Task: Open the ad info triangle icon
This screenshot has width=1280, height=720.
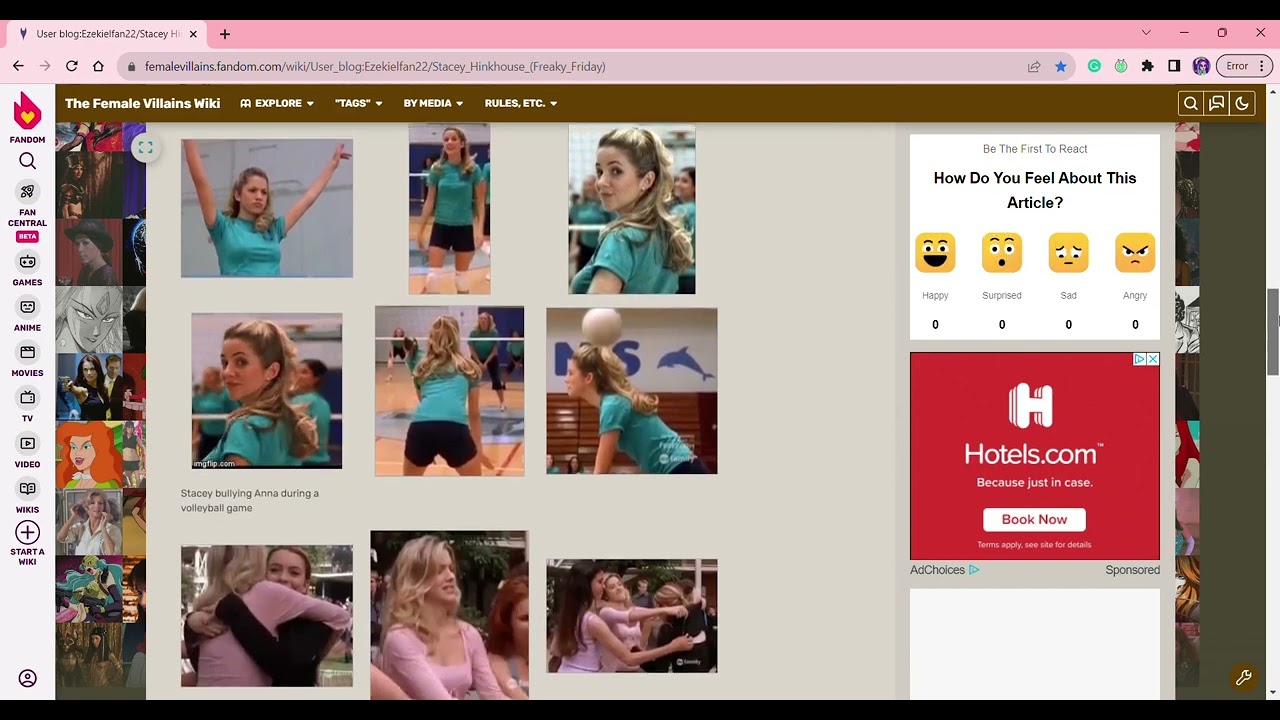Action: 1140,359
